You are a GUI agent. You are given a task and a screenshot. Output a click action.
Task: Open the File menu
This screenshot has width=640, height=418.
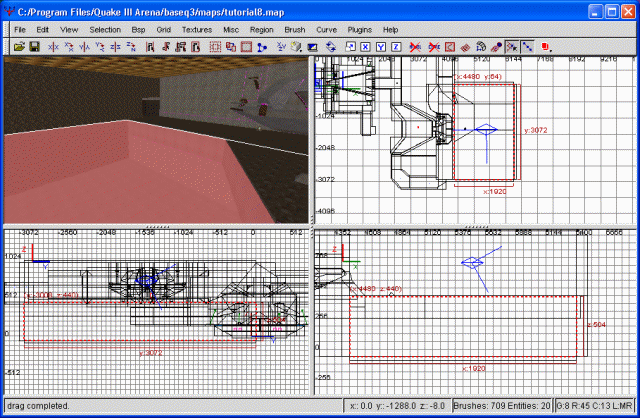[x=20, y=30]
